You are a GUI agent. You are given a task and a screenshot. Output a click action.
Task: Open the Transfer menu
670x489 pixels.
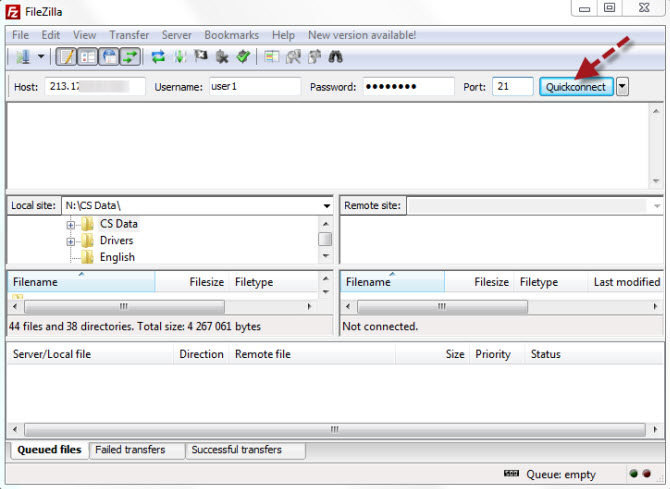pos(129,35)
